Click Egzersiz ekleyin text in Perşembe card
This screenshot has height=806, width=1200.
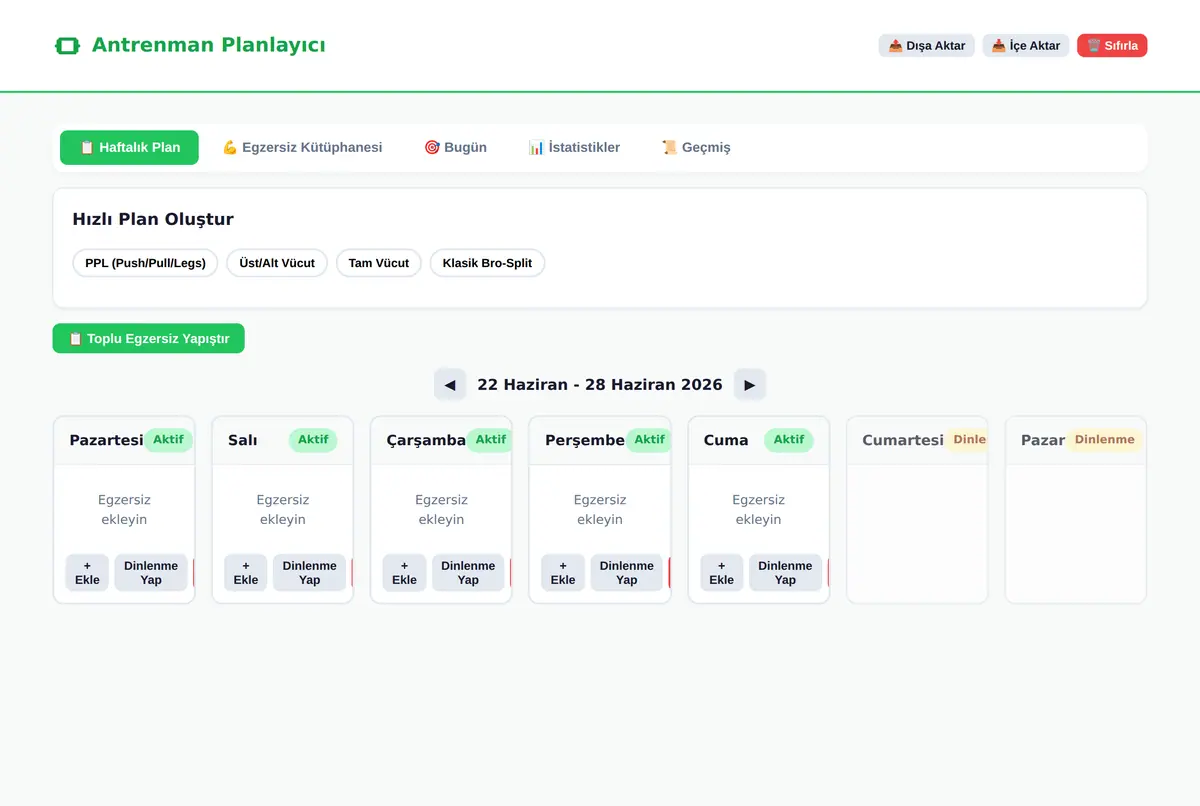pyautogui.click(x=600, y=509)
